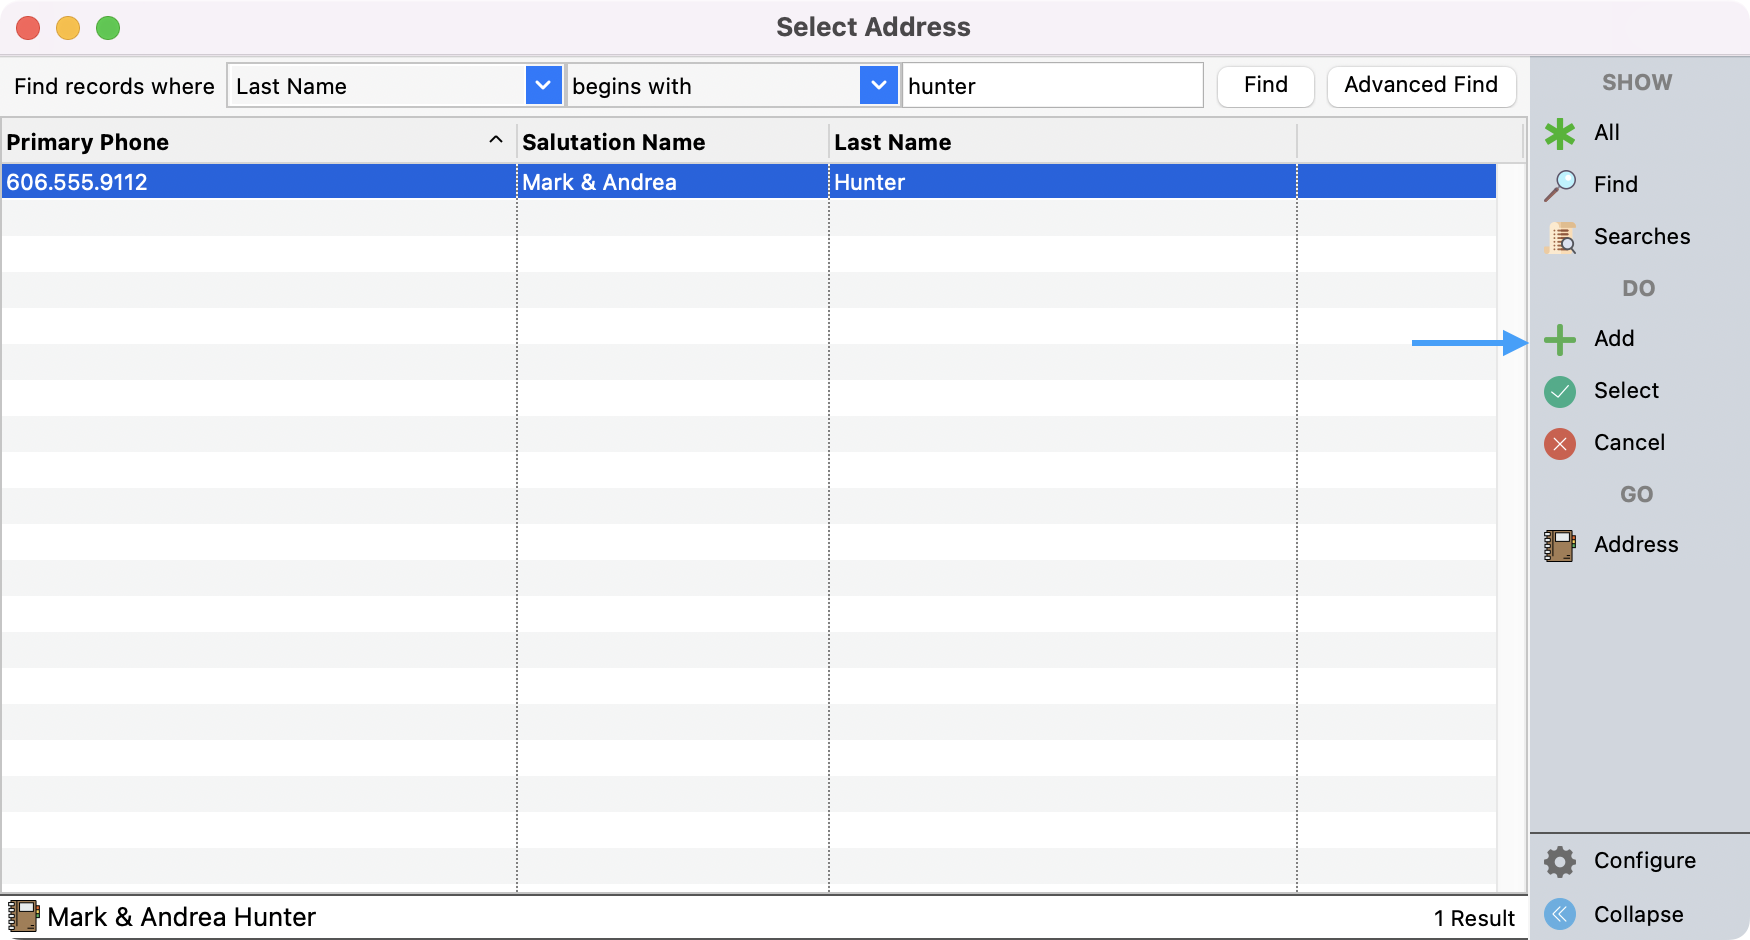This screenshot has width=1750, height=940.
Task: Click the magnifying glass Find icon
Action: 1559,185
